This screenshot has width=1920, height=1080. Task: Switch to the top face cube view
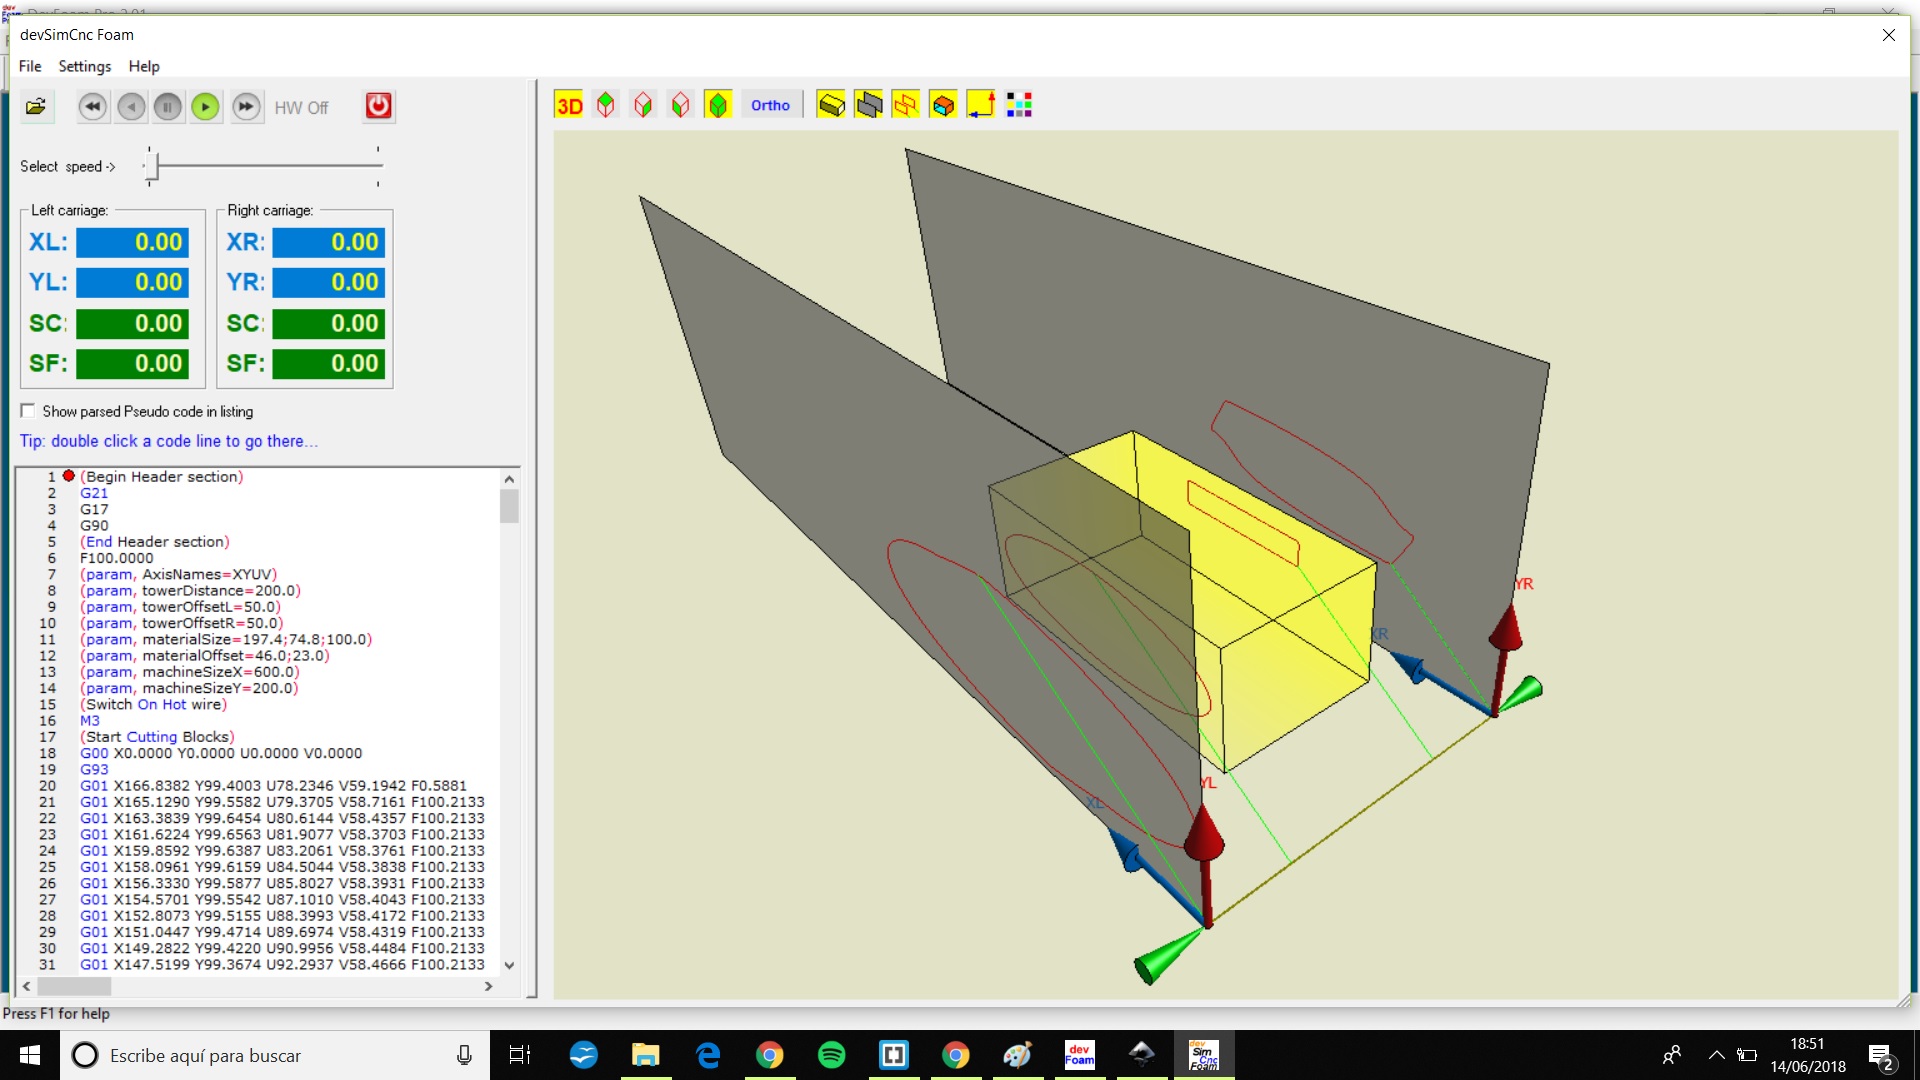[606, 105]
